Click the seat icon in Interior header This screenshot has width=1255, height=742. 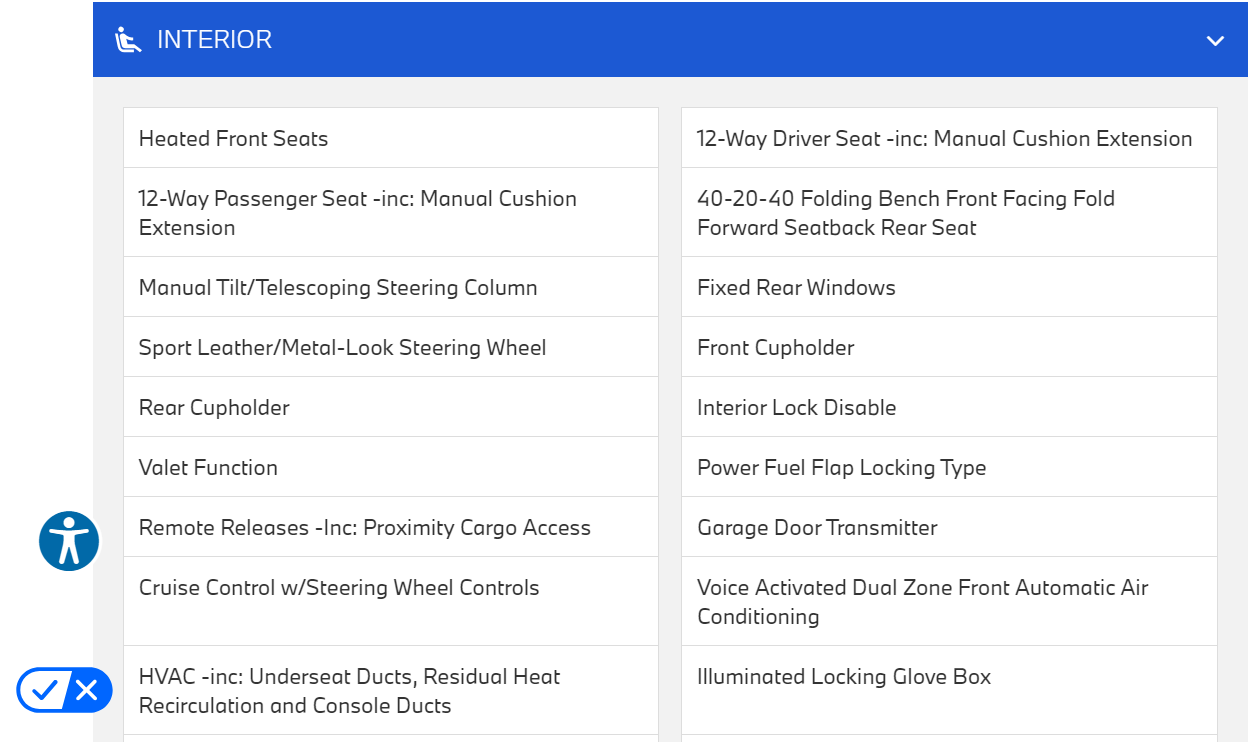point(128,40)
